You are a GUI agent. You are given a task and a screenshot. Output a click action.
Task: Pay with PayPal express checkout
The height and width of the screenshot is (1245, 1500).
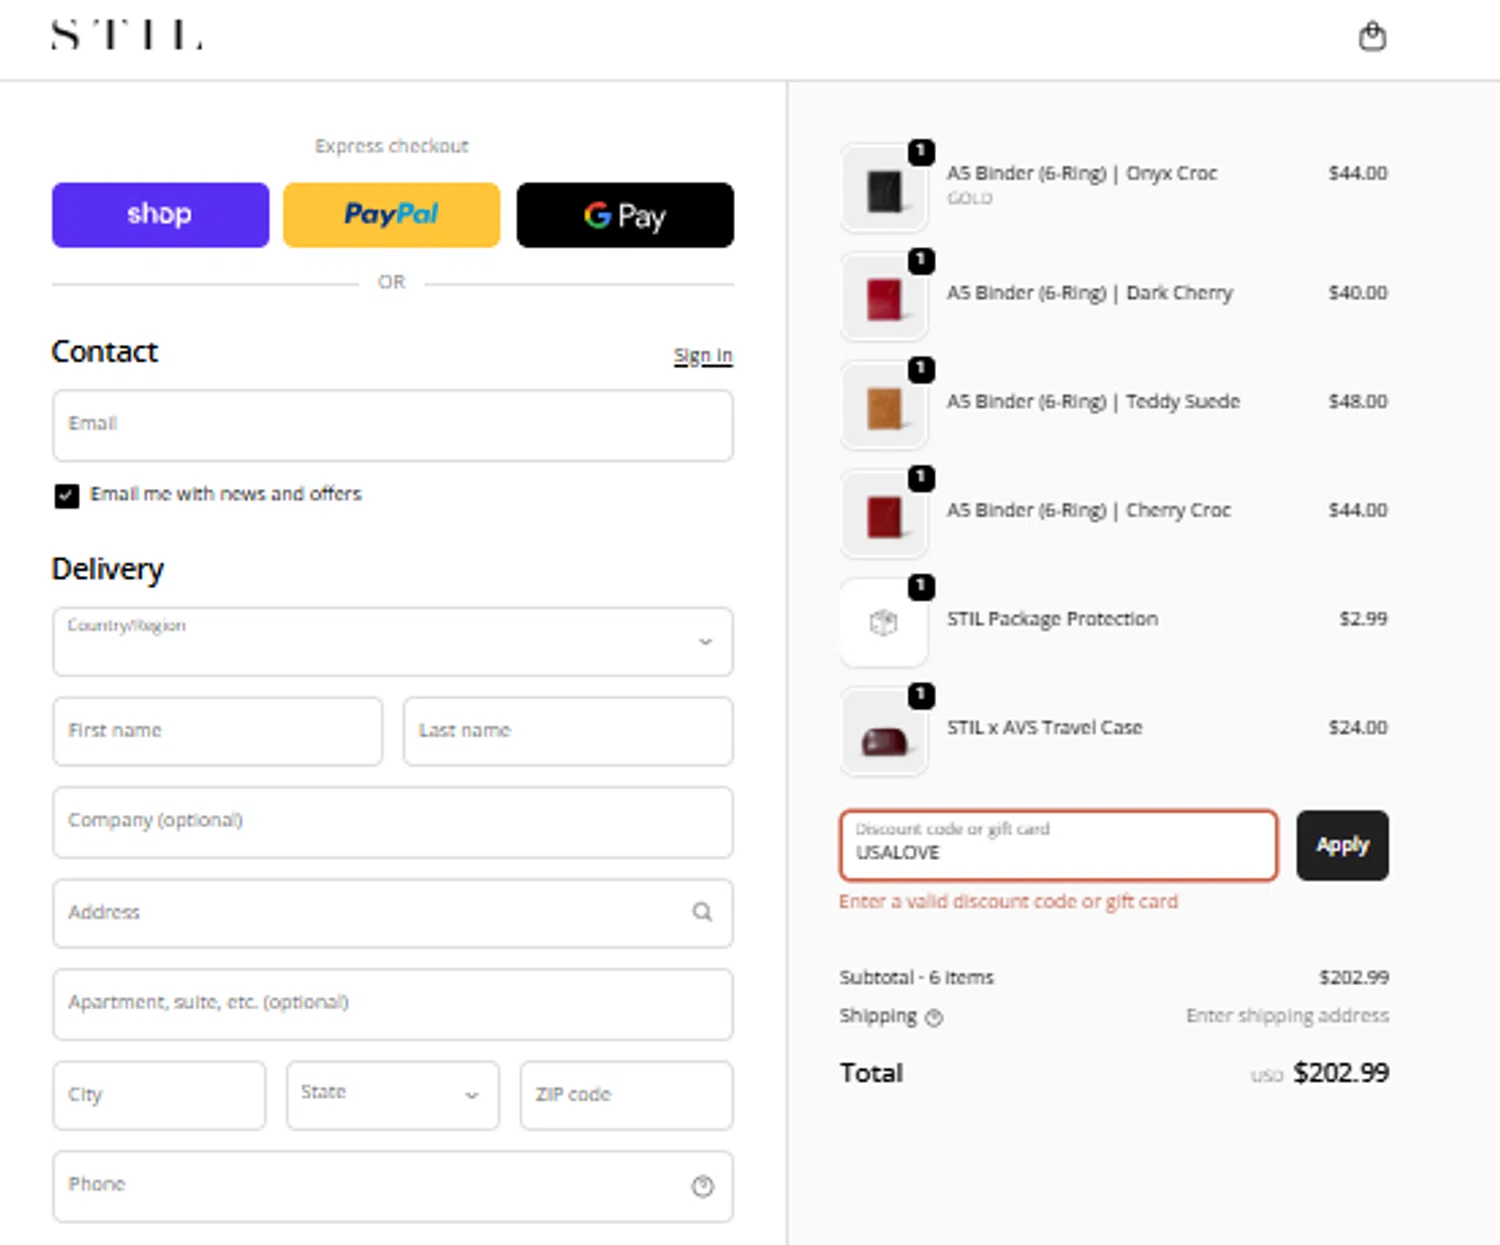tap(392, 214)
